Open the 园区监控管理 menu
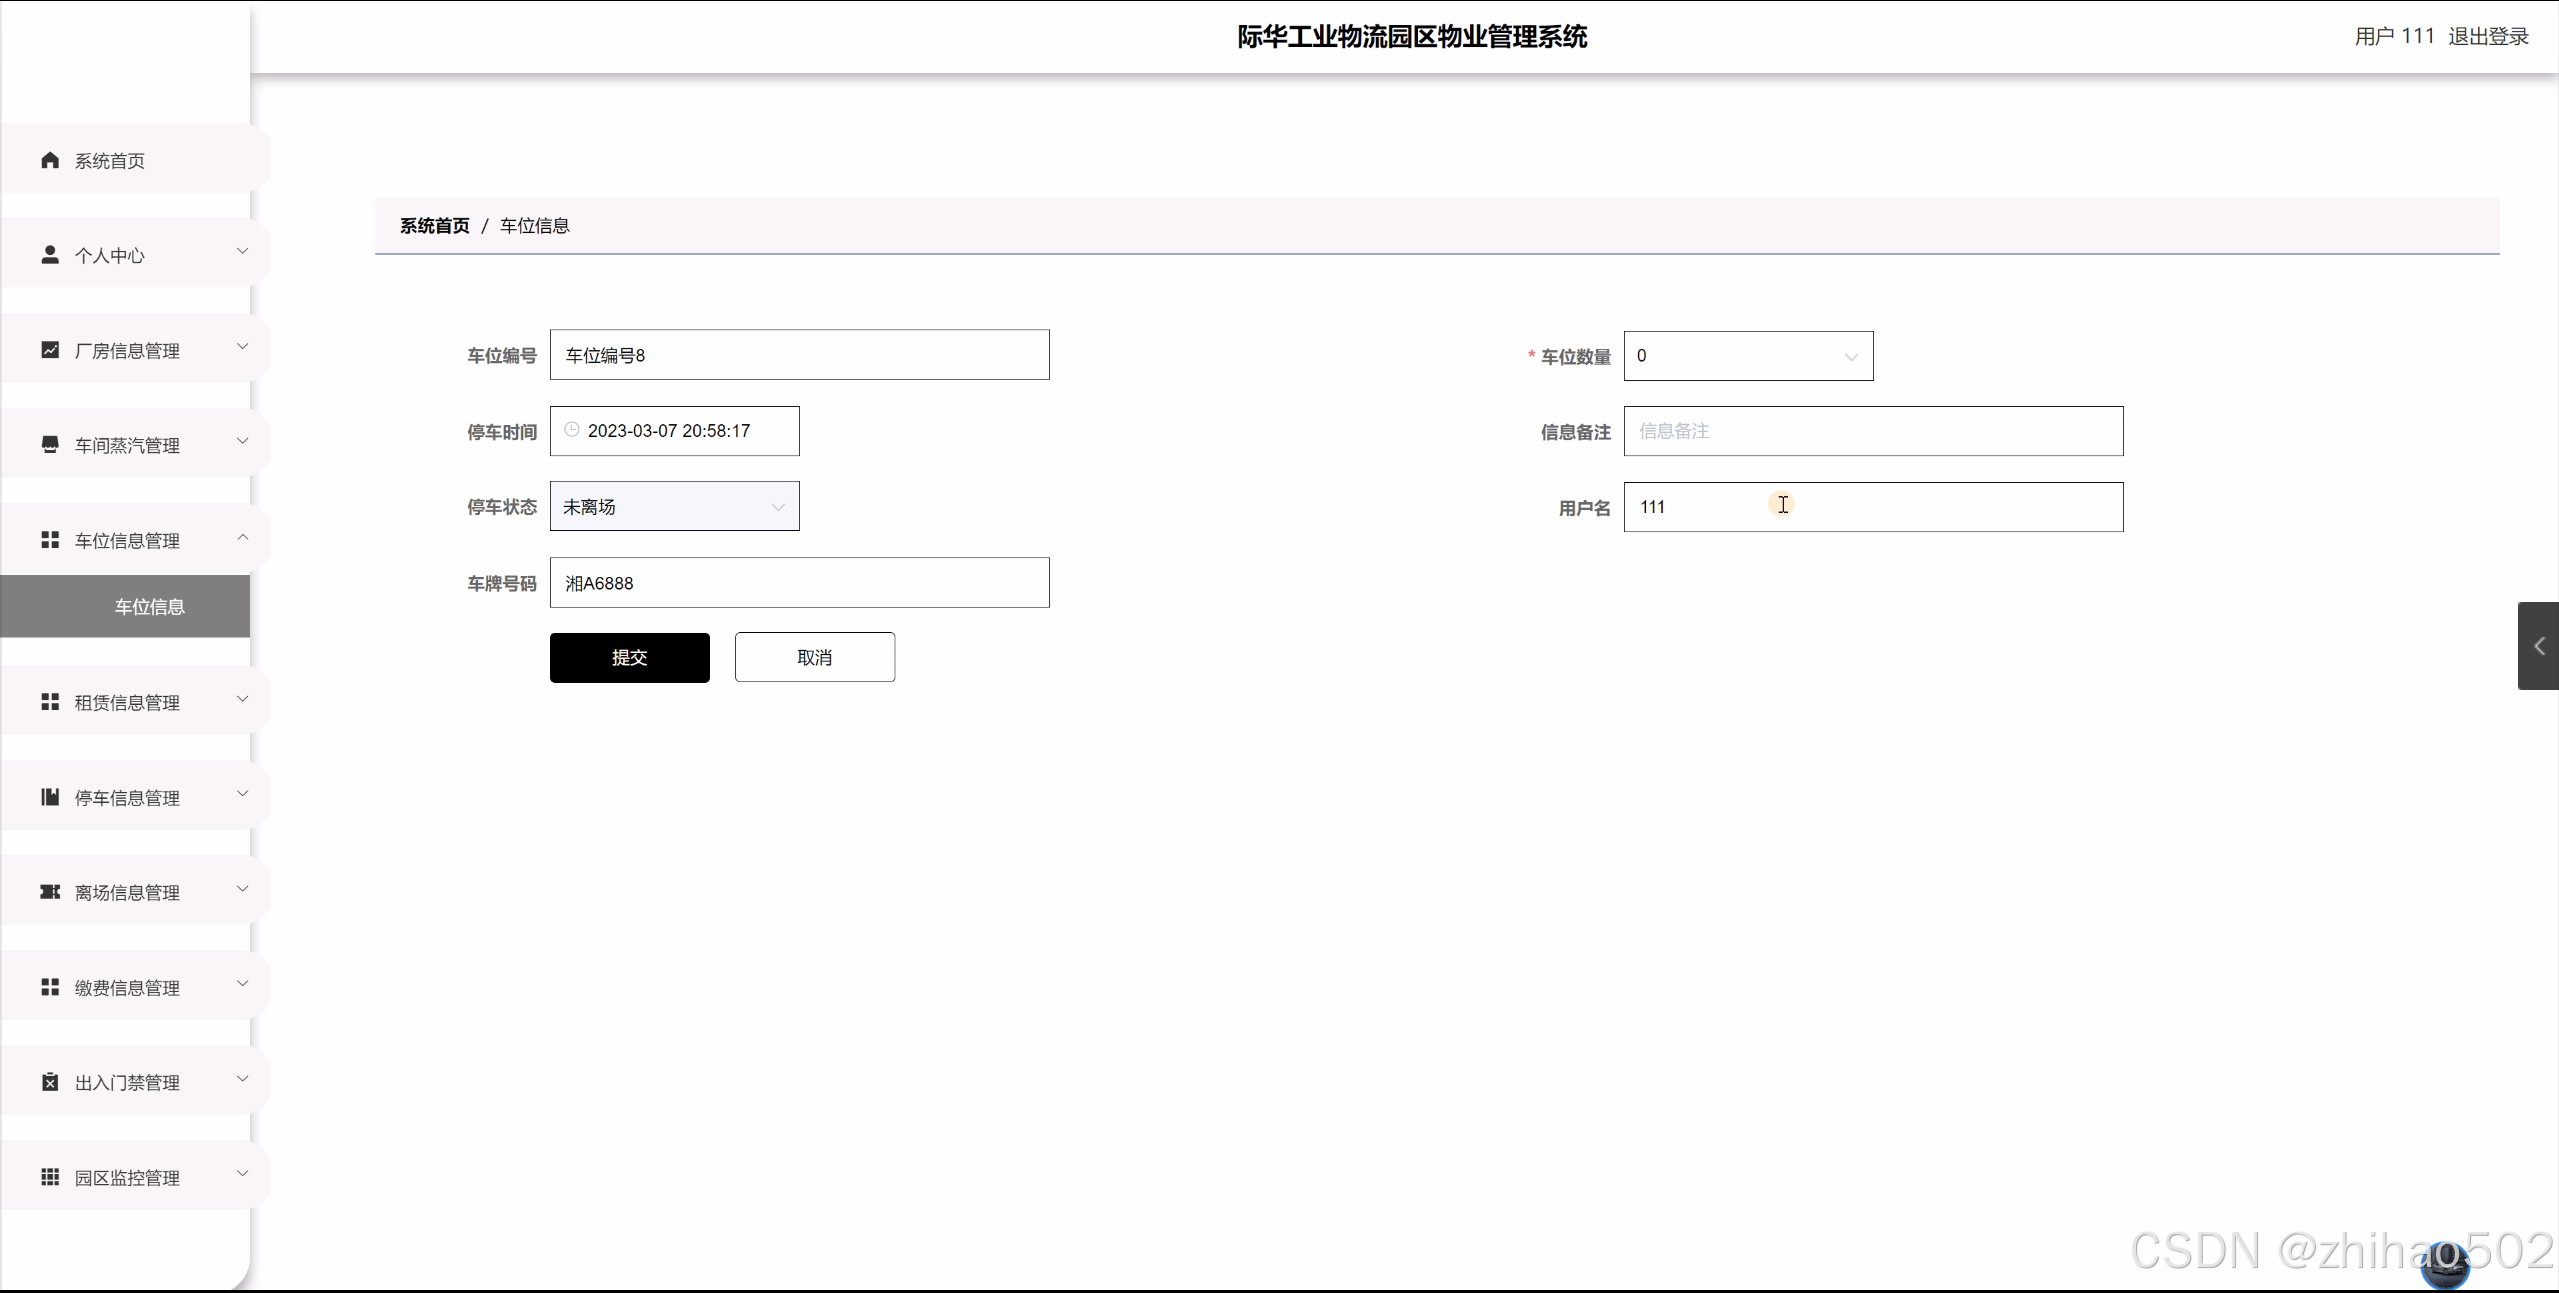 (127, 1177)
